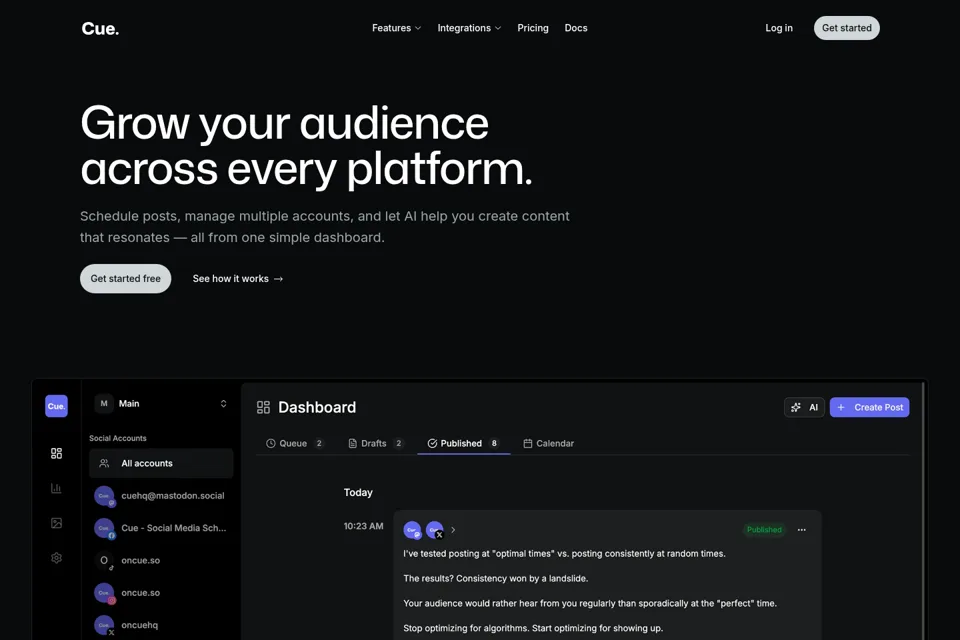This screenshot has width=960, height=640.
Task: Expand the Main workspace switcher
Action: tap(161, 404)
